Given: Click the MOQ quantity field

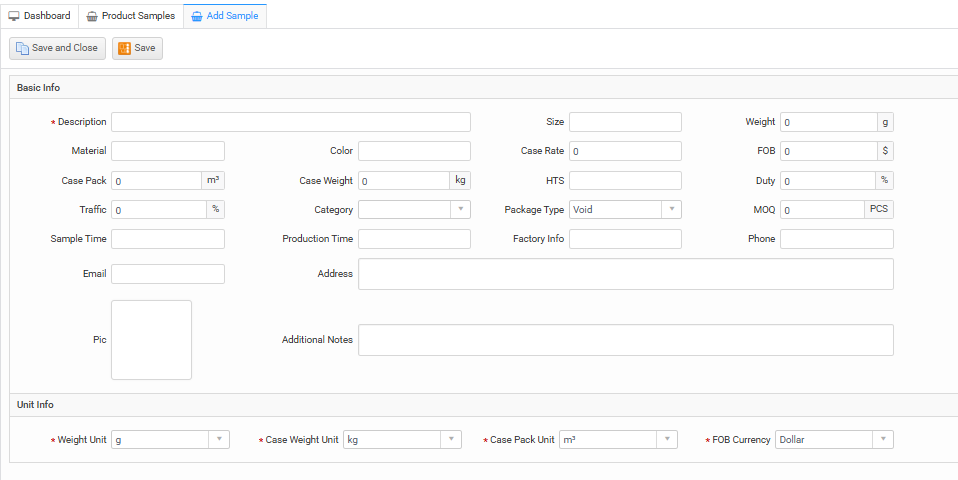Looking at the screenshot, I should pos(821,210).
